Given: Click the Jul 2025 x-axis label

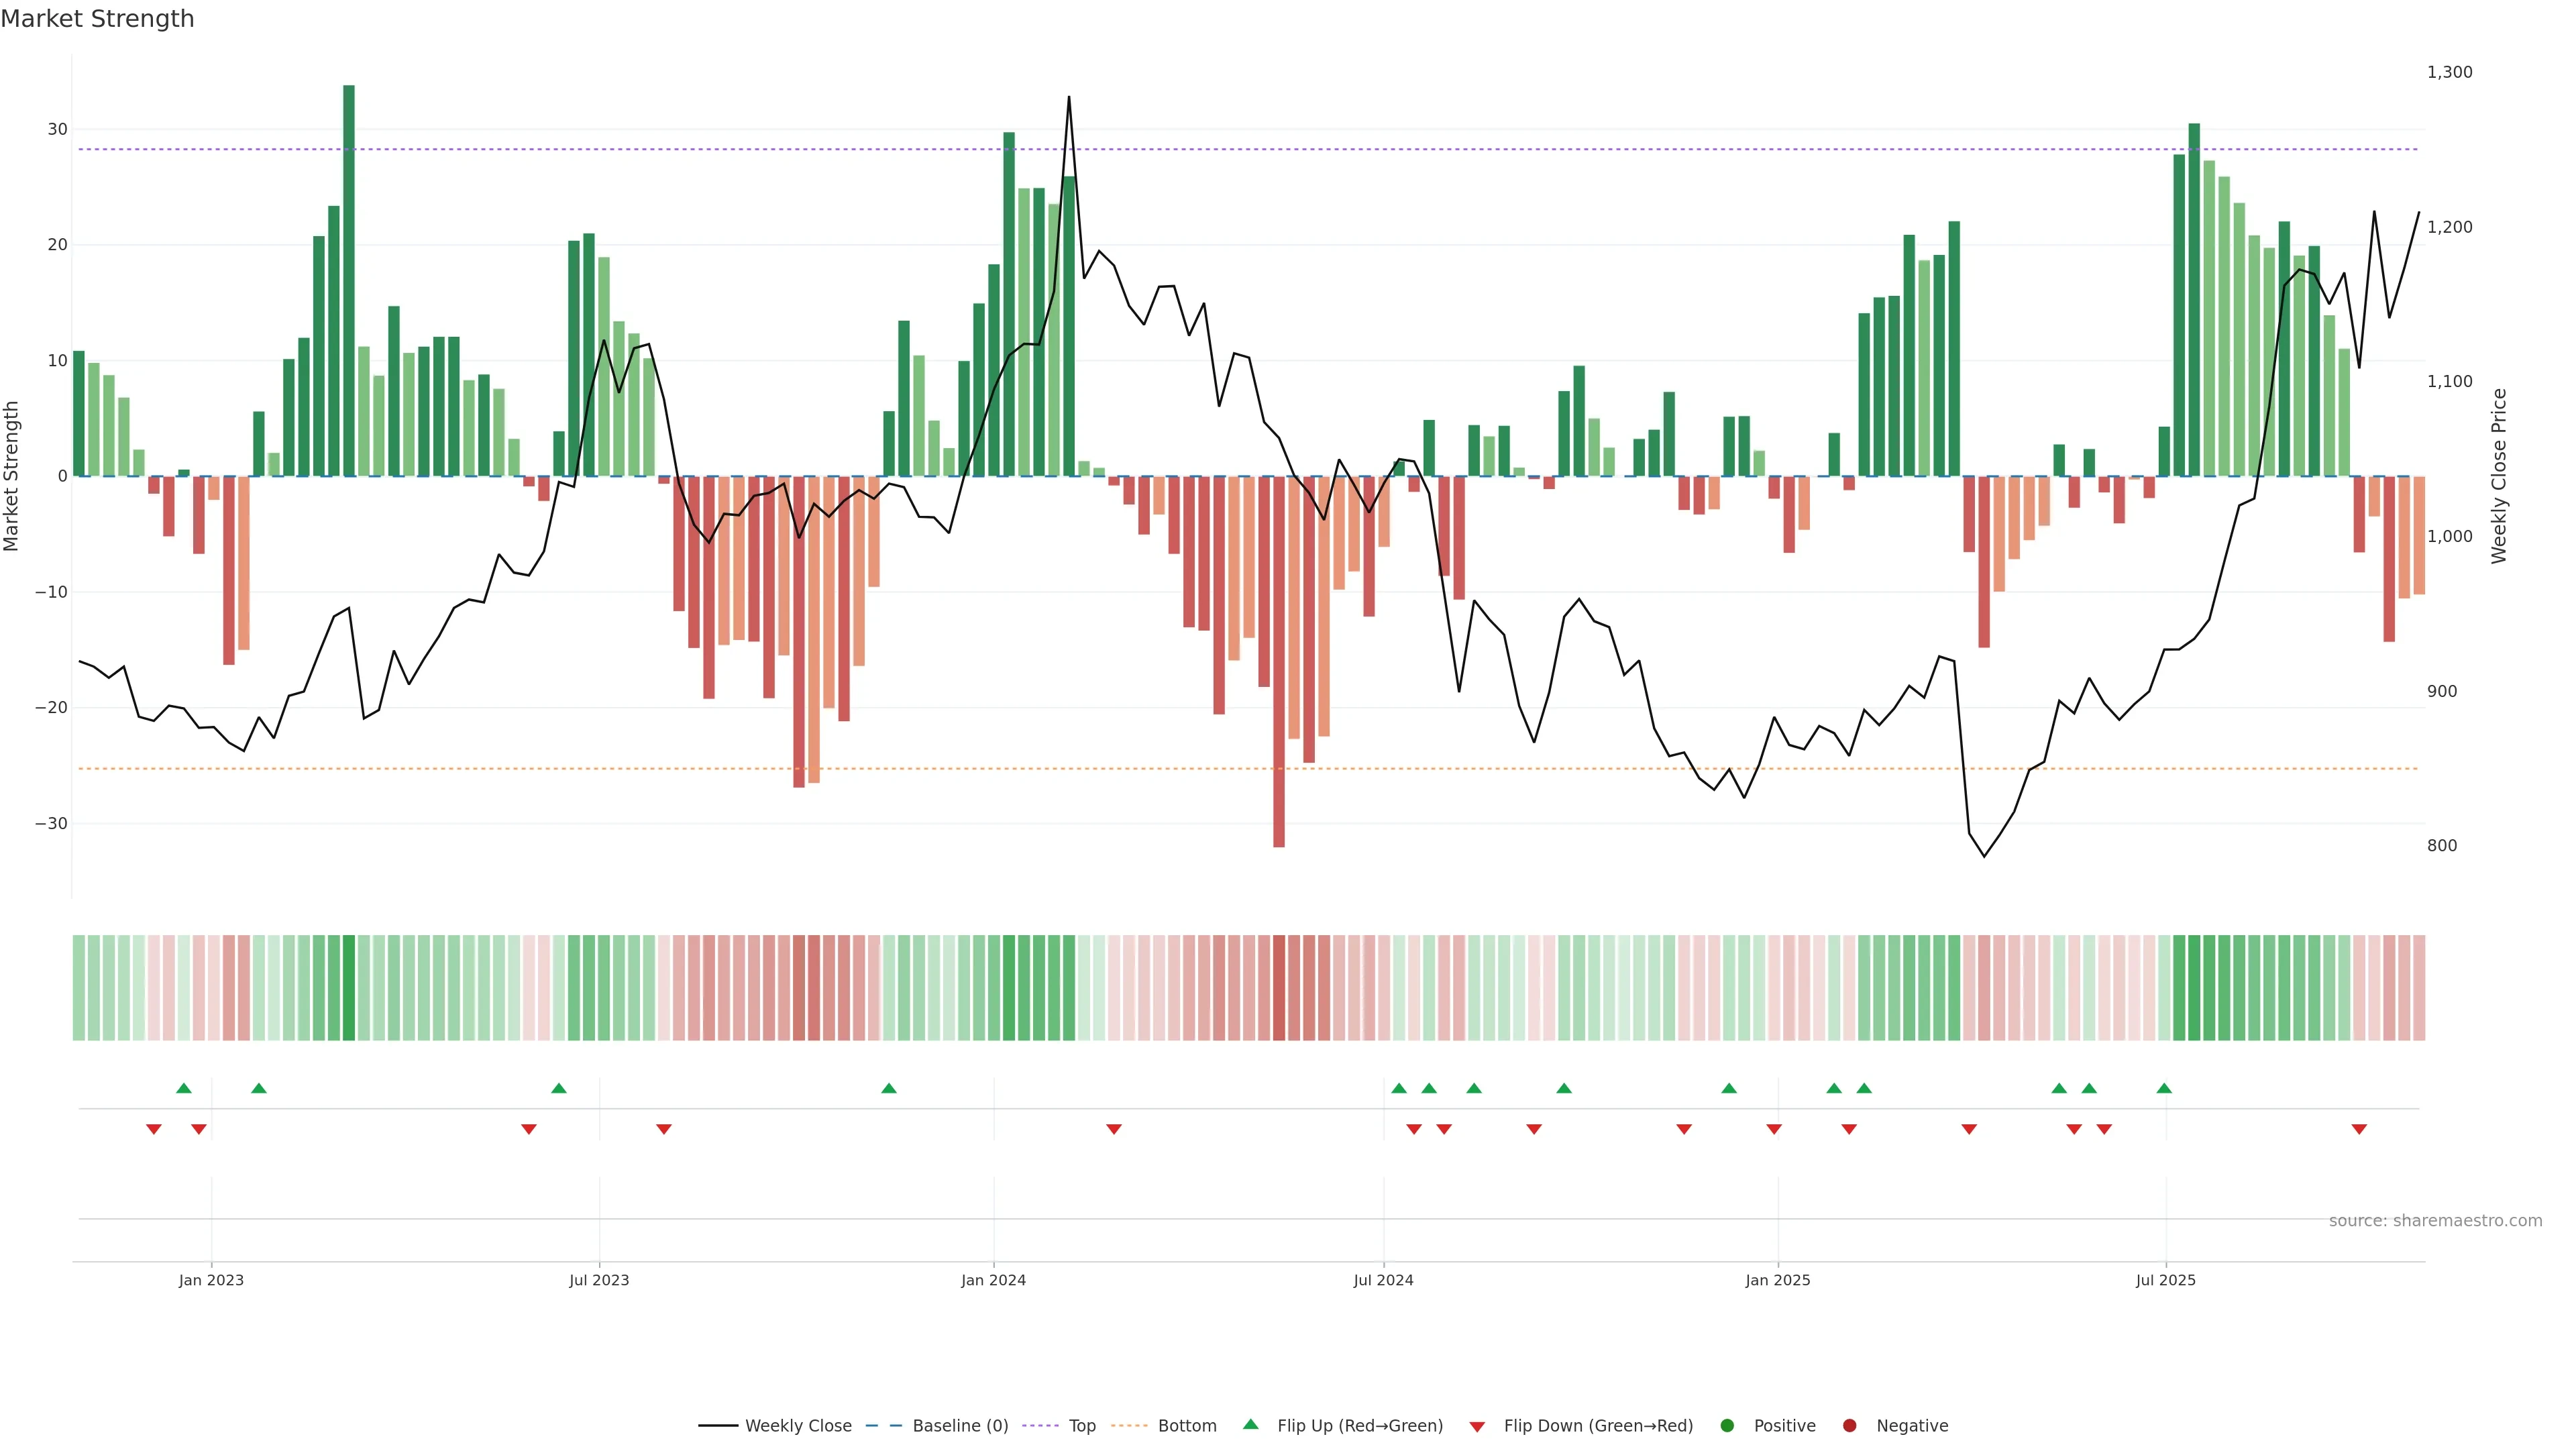Looking at the screenshot, I should tap(2165, 1280).
